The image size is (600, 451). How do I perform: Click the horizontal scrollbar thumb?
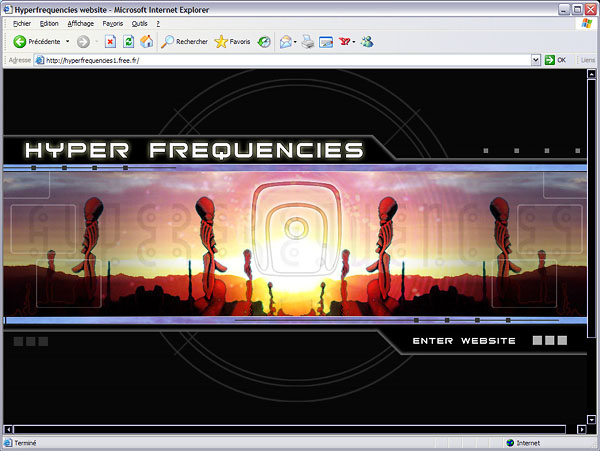tap(290, 429)
